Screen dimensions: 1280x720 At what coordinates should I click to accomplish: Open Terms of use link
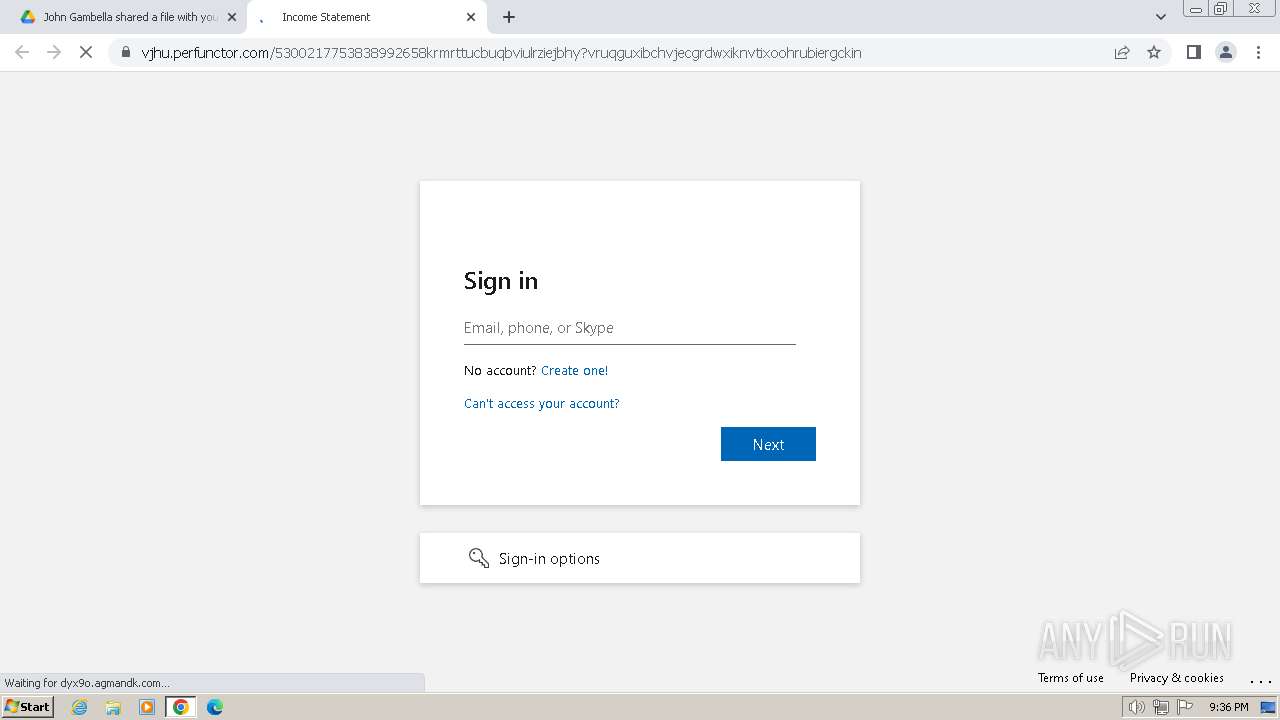coord(1071,678)
